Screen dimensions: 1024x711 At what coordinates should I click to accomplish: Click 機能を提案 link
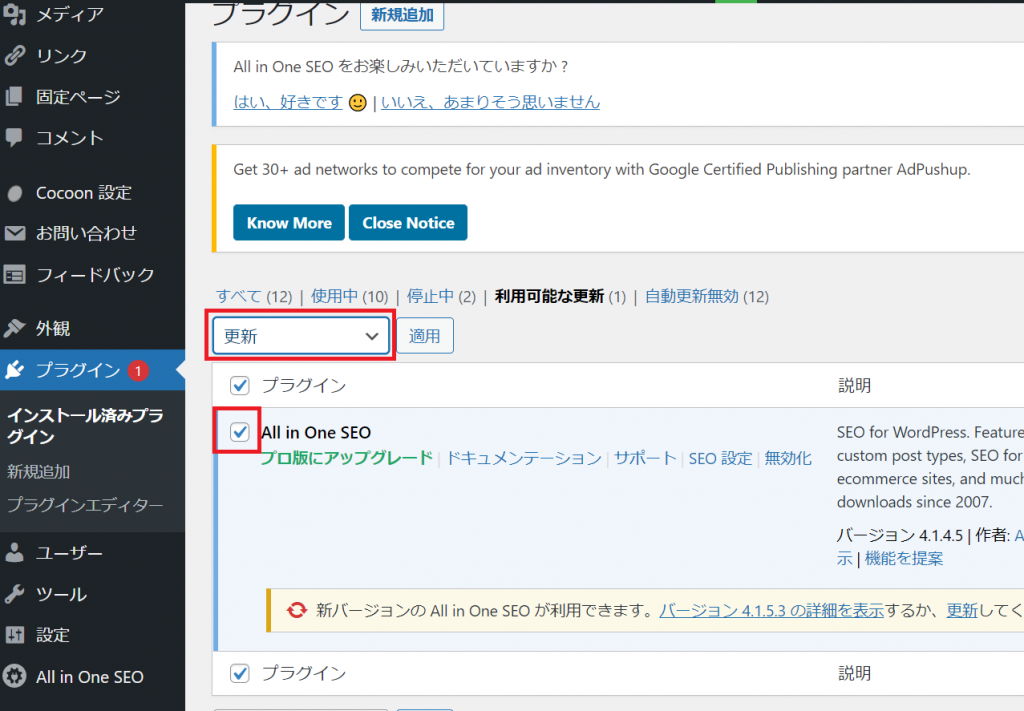click(904, 559)
